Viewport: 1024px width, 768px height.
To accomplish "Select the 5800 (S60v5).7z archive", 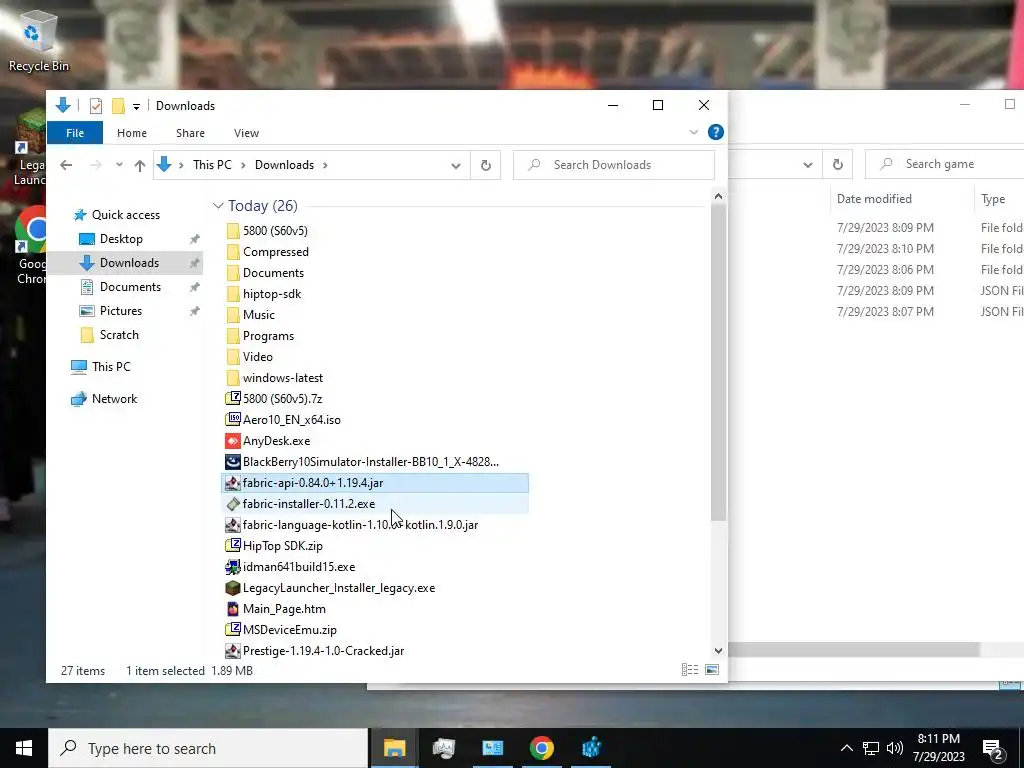I will pyautogui.click(x=282, y=398).
